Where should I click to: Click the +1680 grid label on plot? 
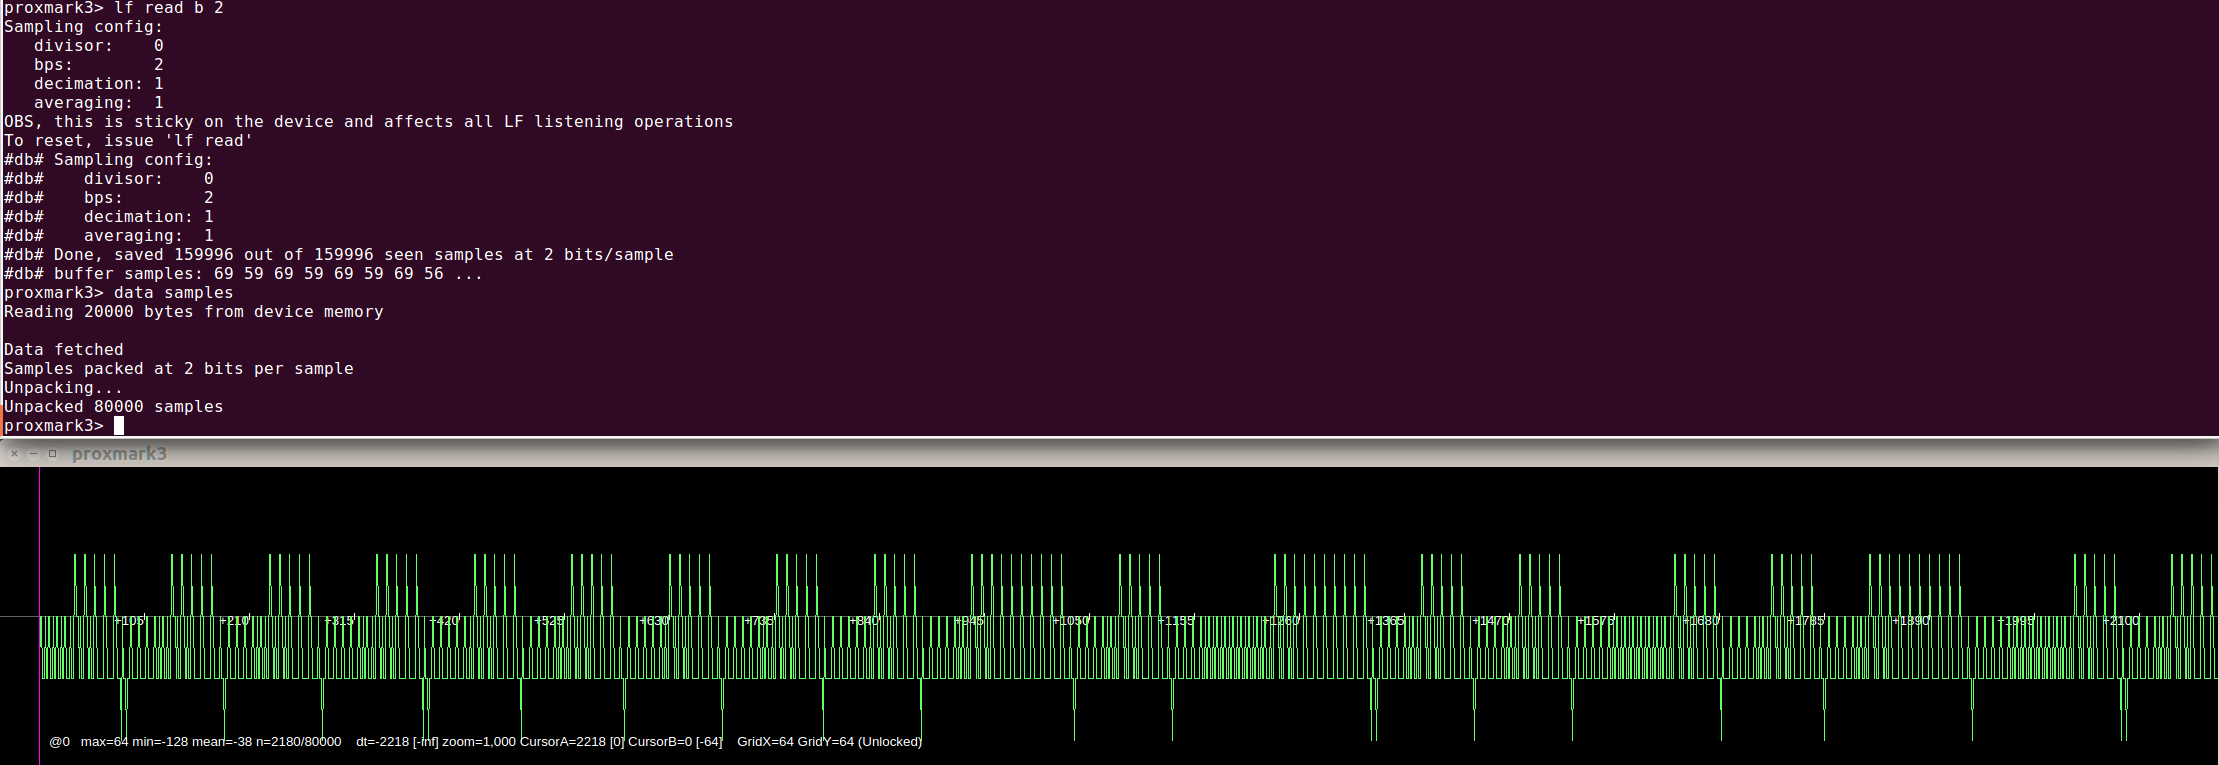[x=1701, y=621]
